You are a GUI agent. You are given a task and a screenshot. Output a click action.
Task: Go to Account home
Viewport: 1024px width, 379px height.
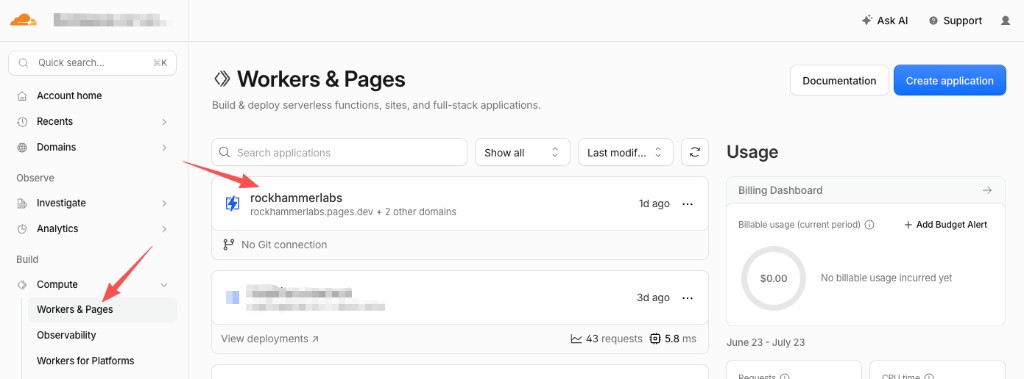(x=69, y=95)
